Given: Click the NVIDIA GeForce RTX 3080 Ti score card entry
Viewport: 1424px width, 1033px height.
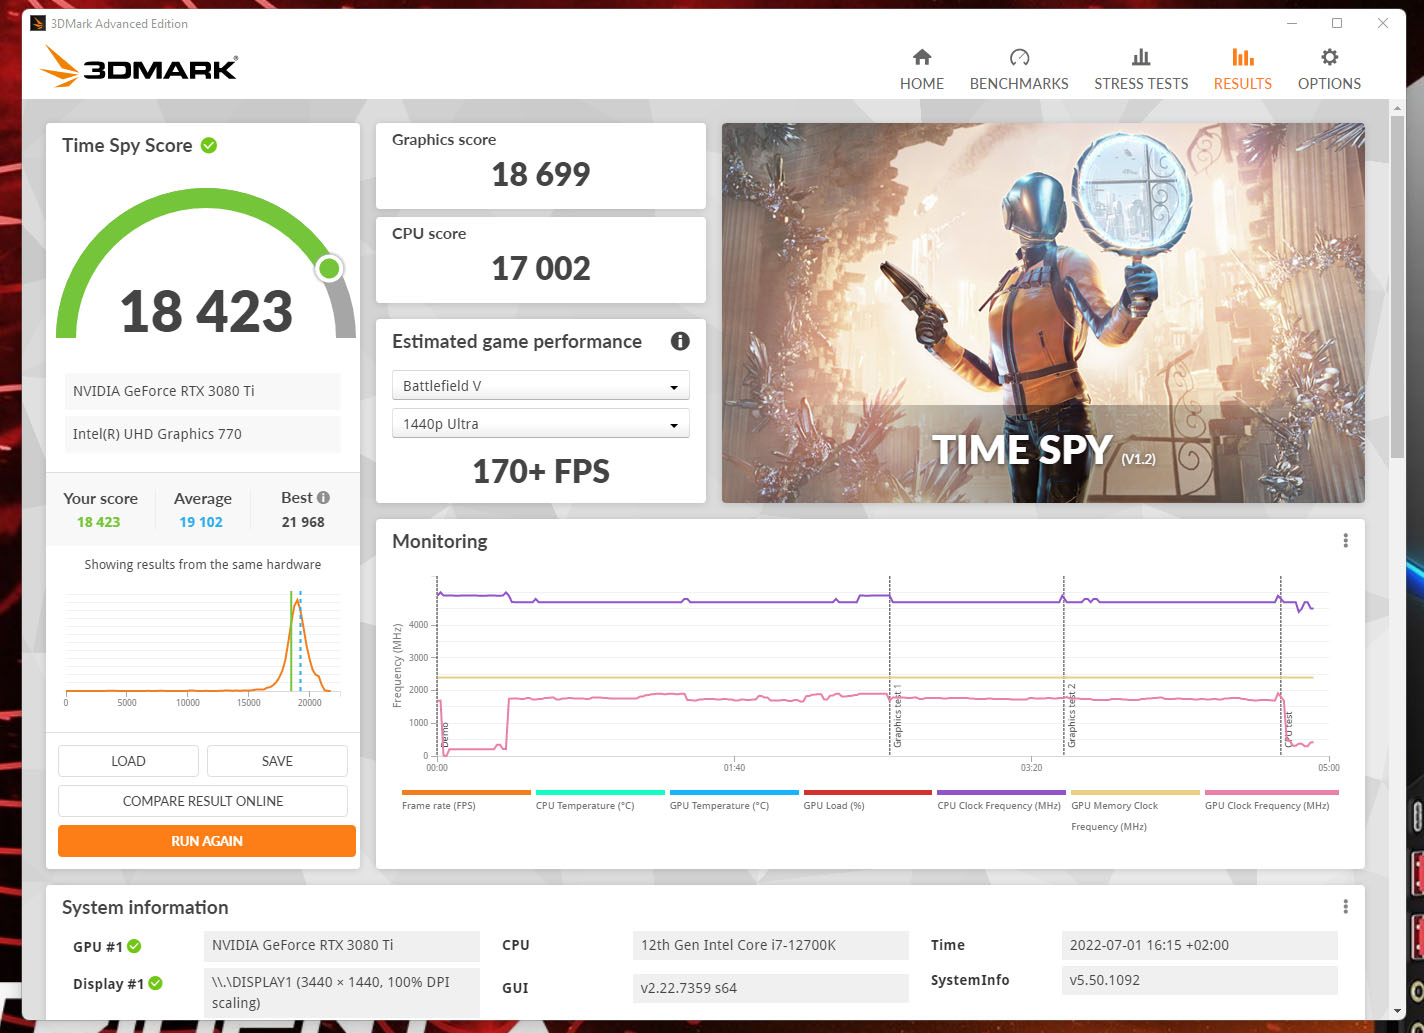Looking at the screenshot, I should [x=203, y=391].
